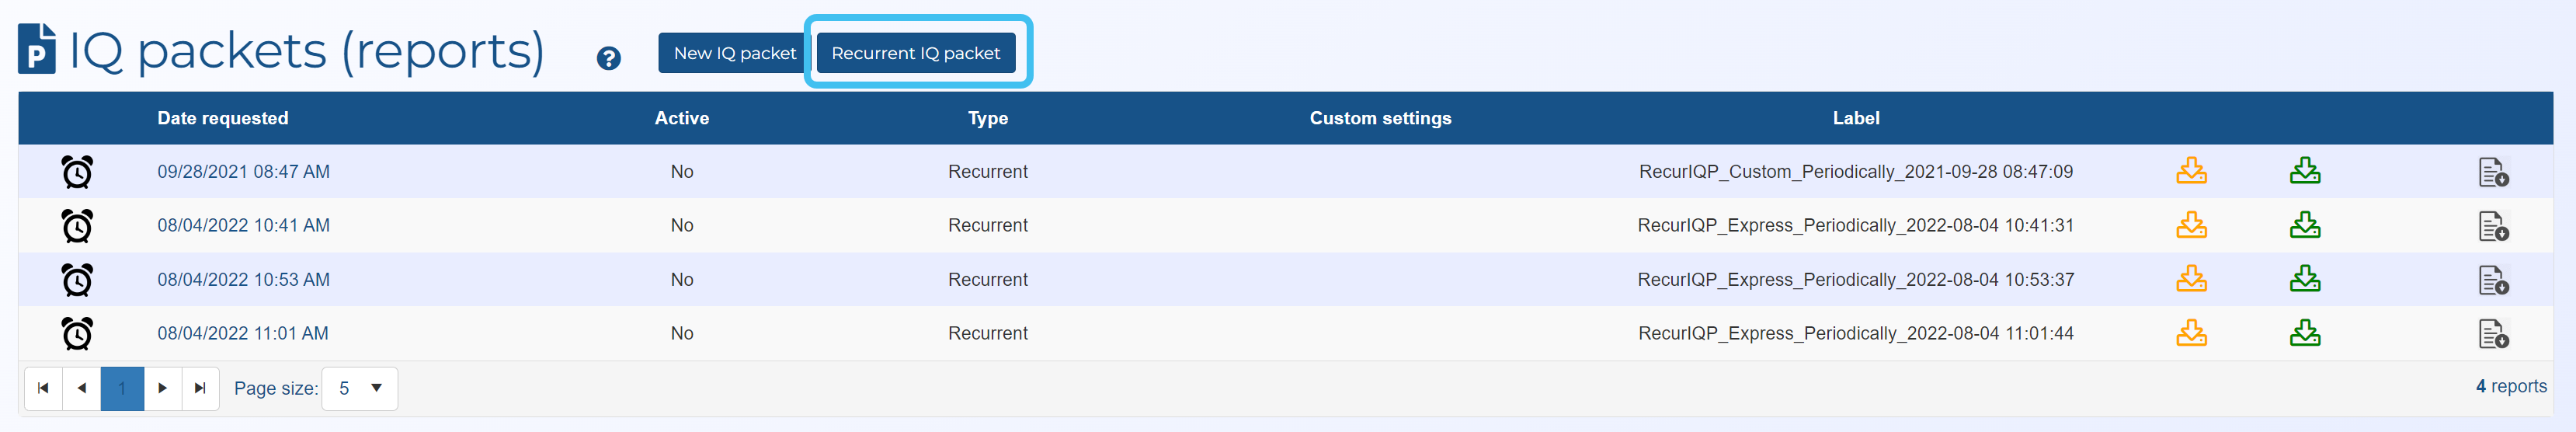Open document icon for 08/04/2022 10:41 packet
The height and width of the screenshot is (432, 2576).
pyautogui.click(x=2493, y=226)
